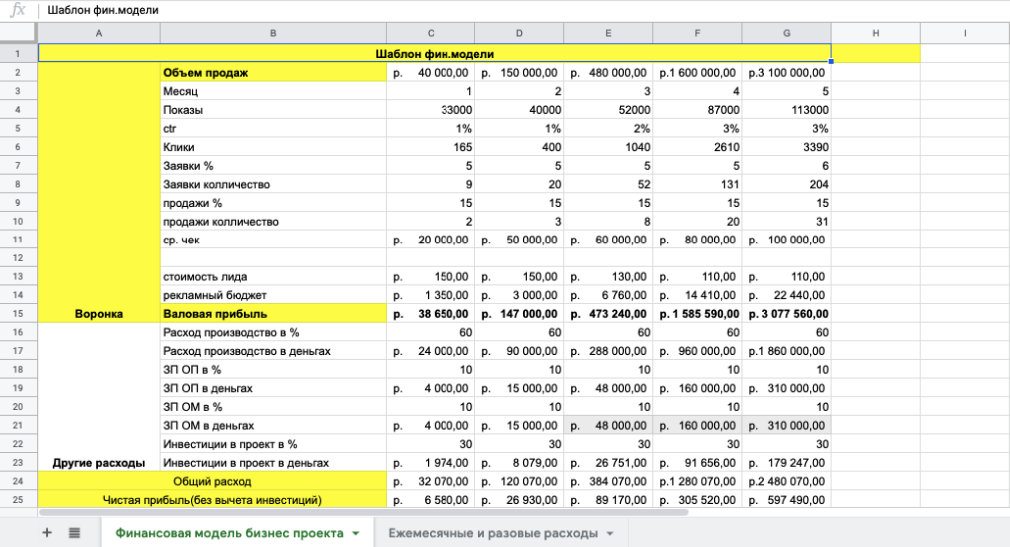Select column H header
Image resolution: width=1010 pixels, height=547 pixels.
875,34
